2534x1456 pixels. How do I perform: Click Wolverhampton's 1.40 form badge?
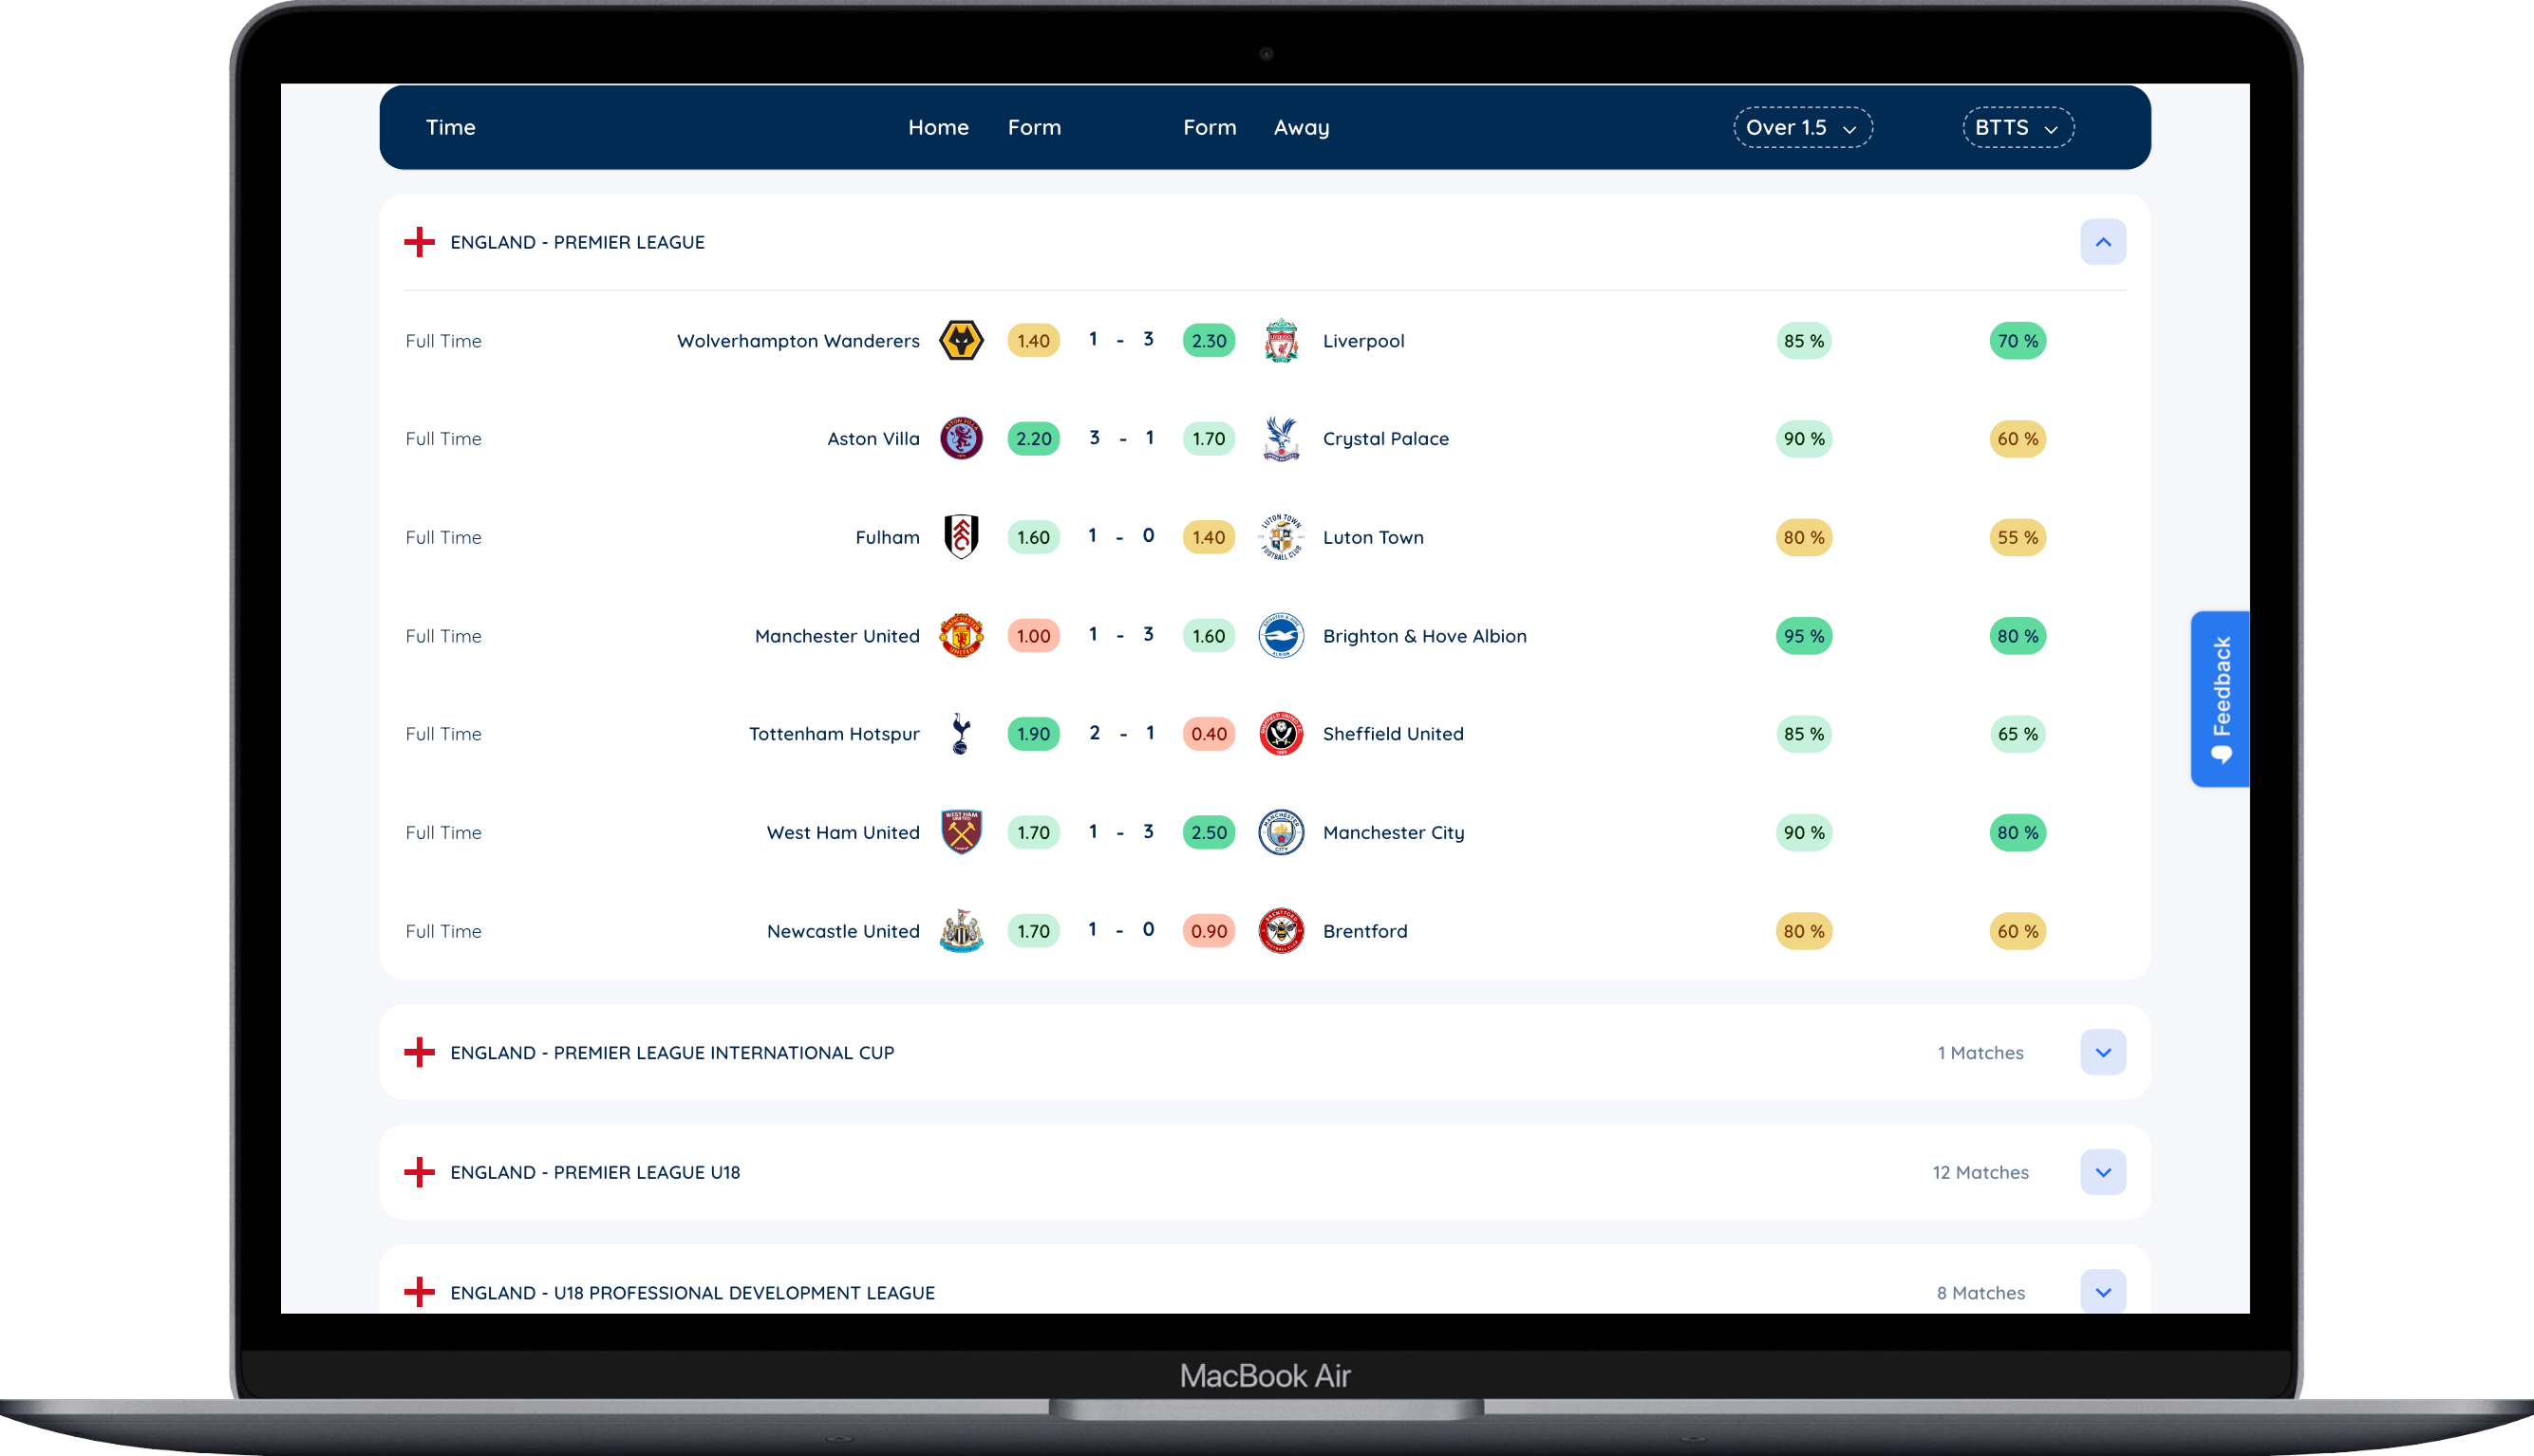click(1033, 341)
